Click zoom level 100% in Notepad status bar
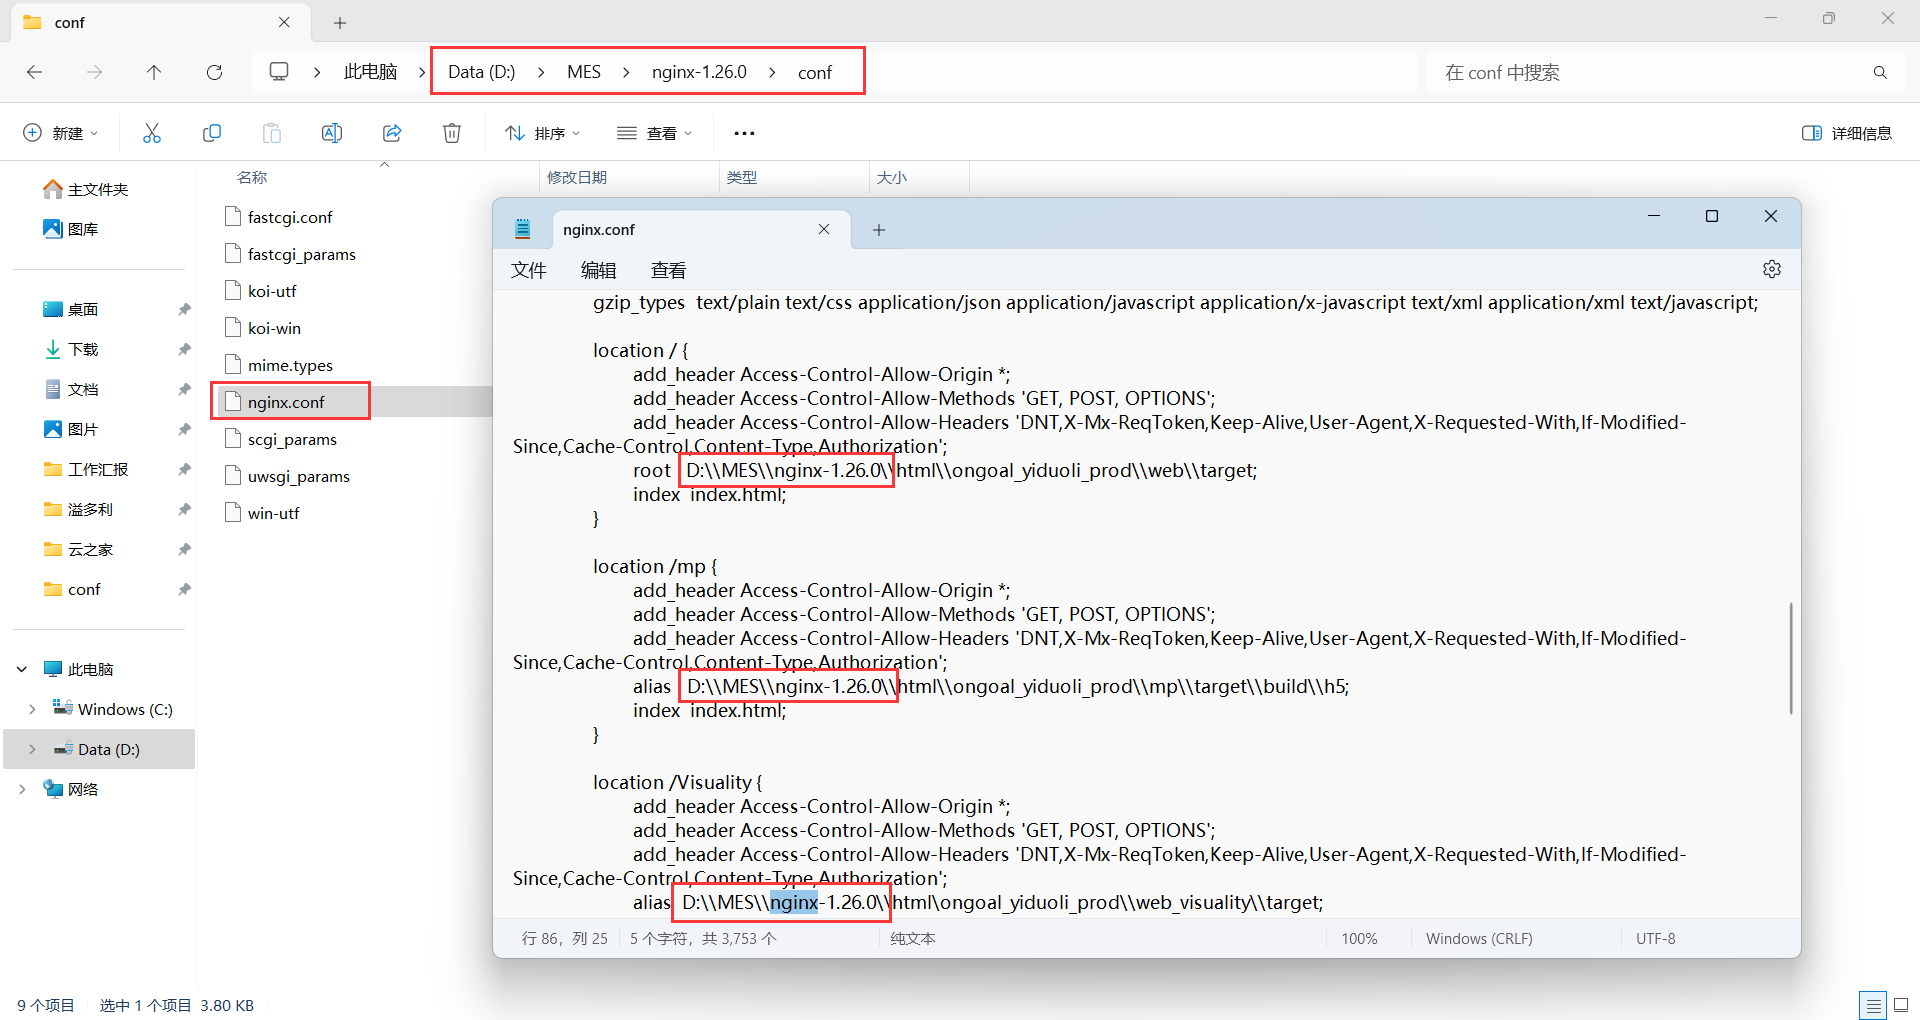 (1359, 939)
